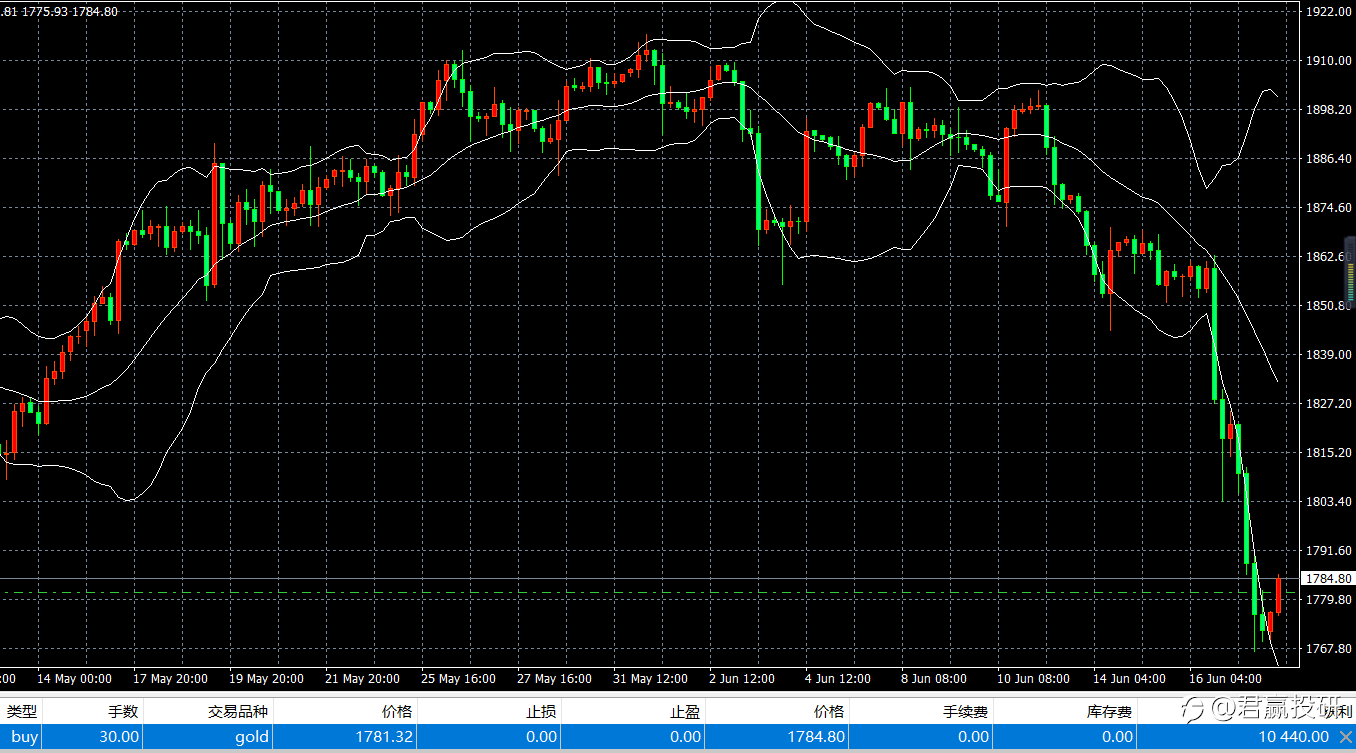Screen dimensions: 1356x753
Task: Click the 16 Jun 04:00 time label
Action: 1226,679
